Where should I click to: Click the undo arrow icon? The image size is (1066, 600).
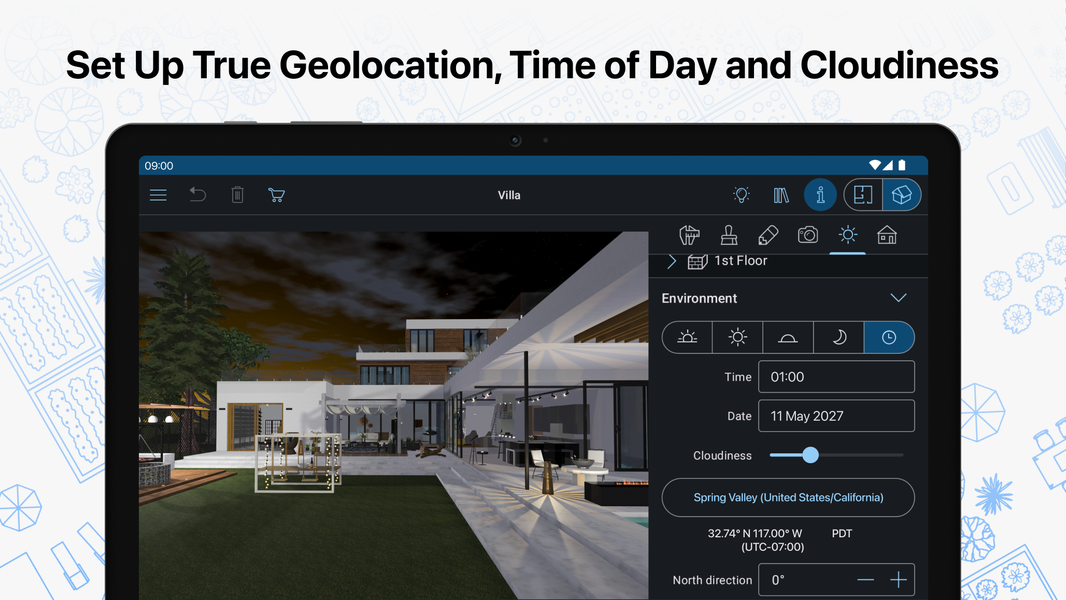pyautogui.click(x=198, y=195)
